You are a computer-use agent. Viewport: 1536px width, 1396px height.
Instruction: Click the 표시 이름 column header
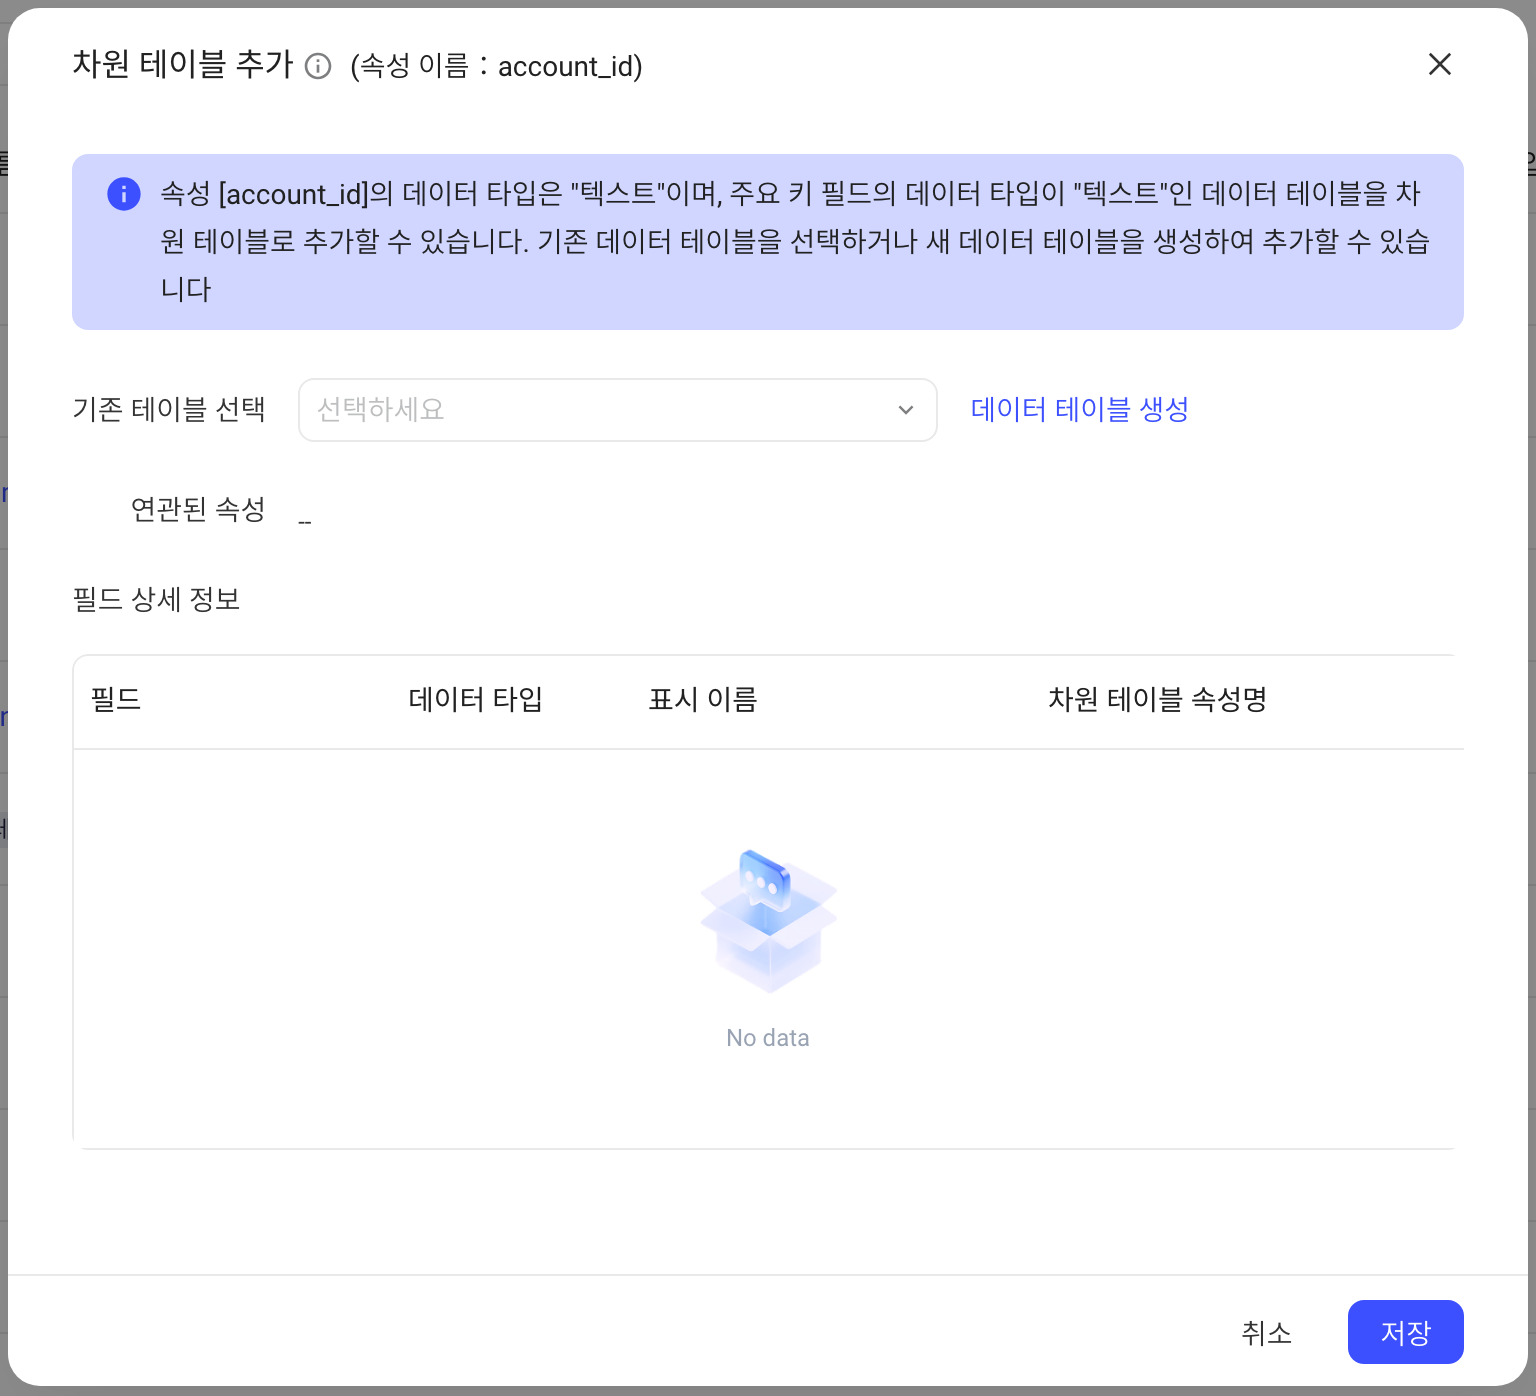(703, 699)
